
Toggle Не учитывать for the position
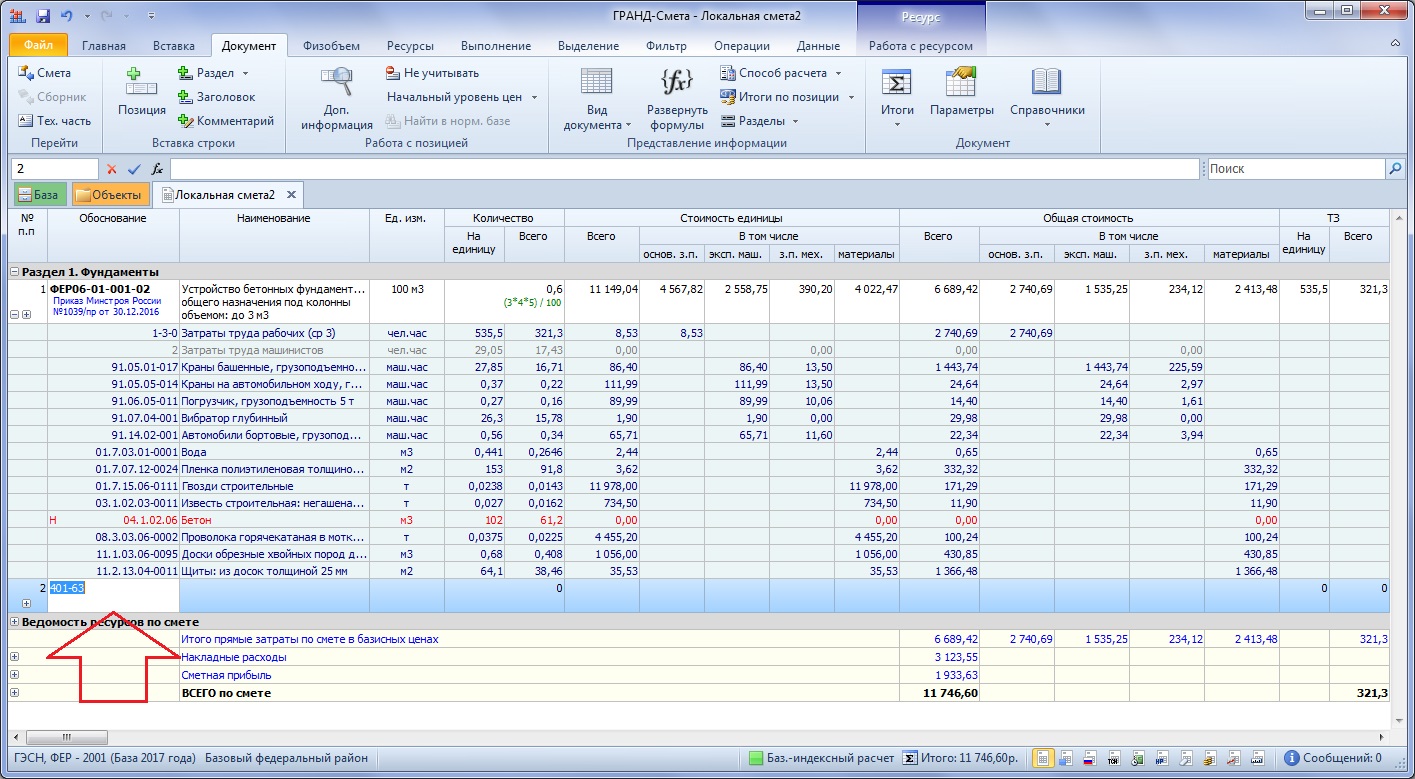[x=433, y=73]
